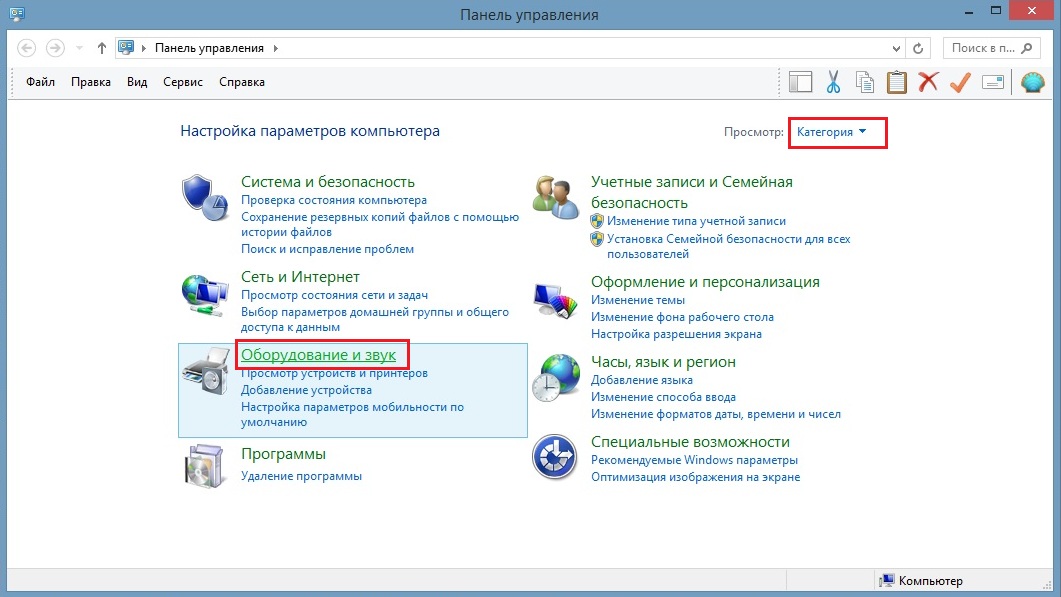Click the orange checkmark Properties icon

[960, 82]
